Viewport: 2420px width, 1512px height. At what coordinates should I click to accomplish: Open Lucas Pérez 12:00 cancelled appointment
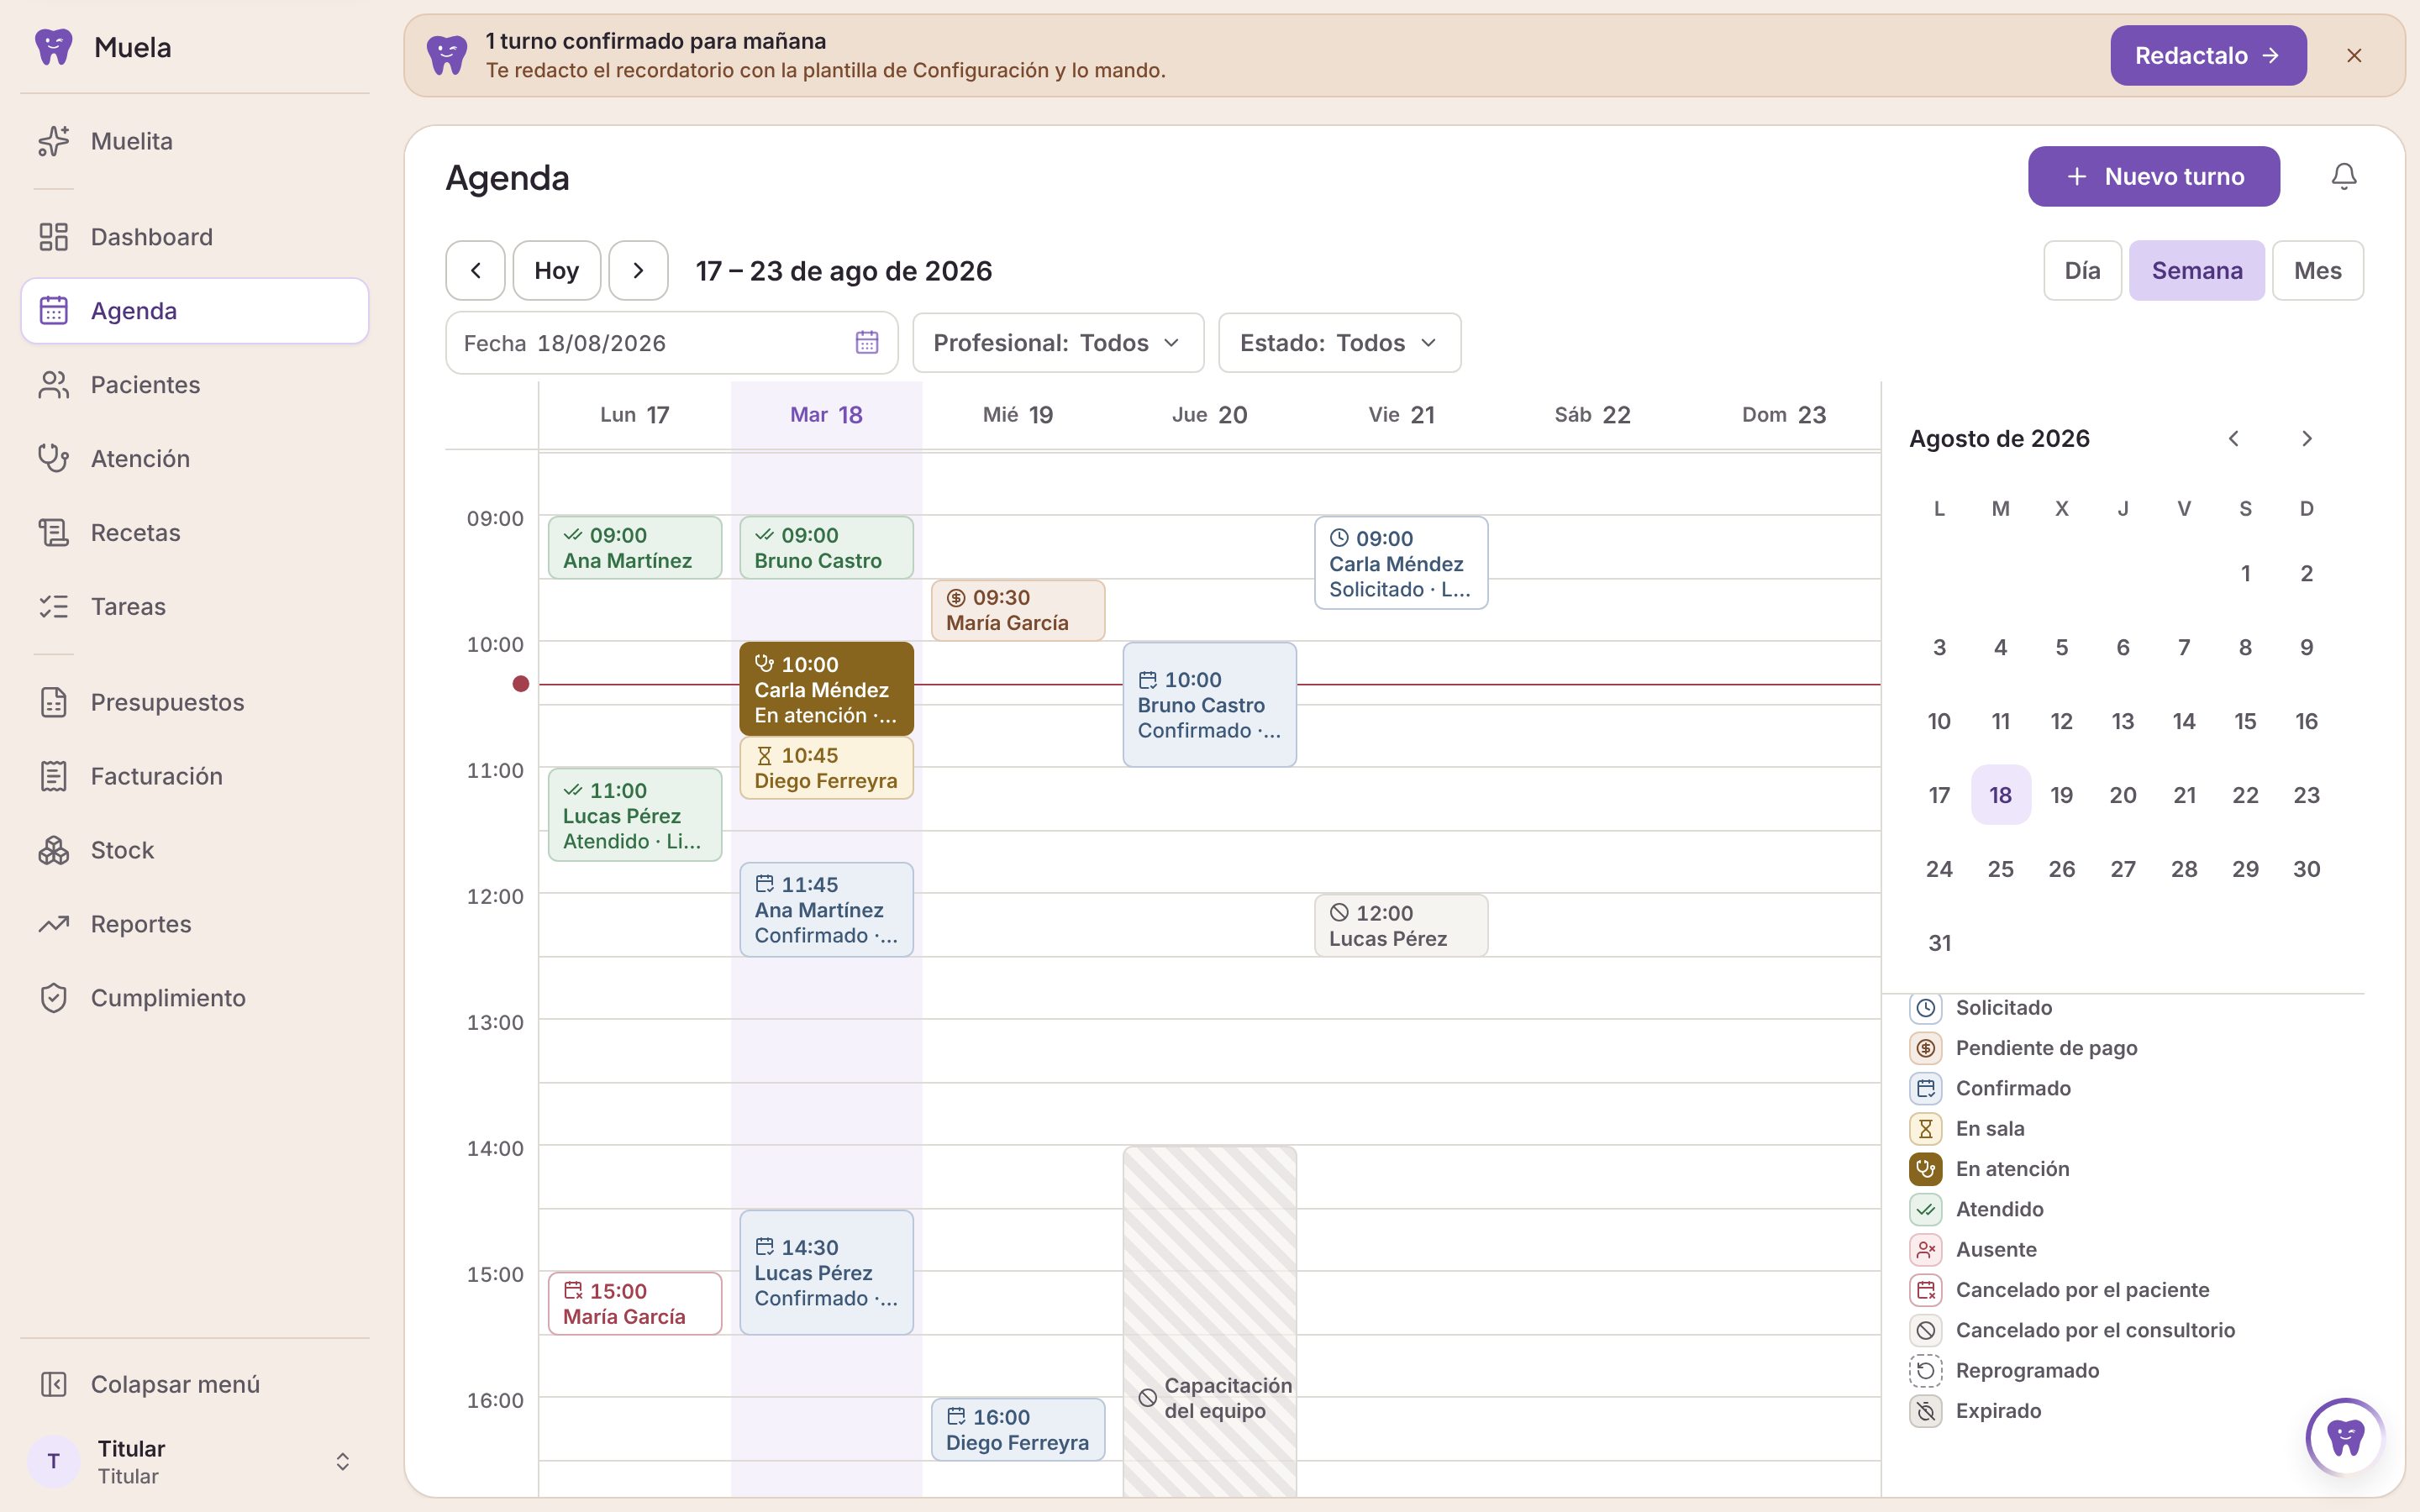(x=1400, y=926)
